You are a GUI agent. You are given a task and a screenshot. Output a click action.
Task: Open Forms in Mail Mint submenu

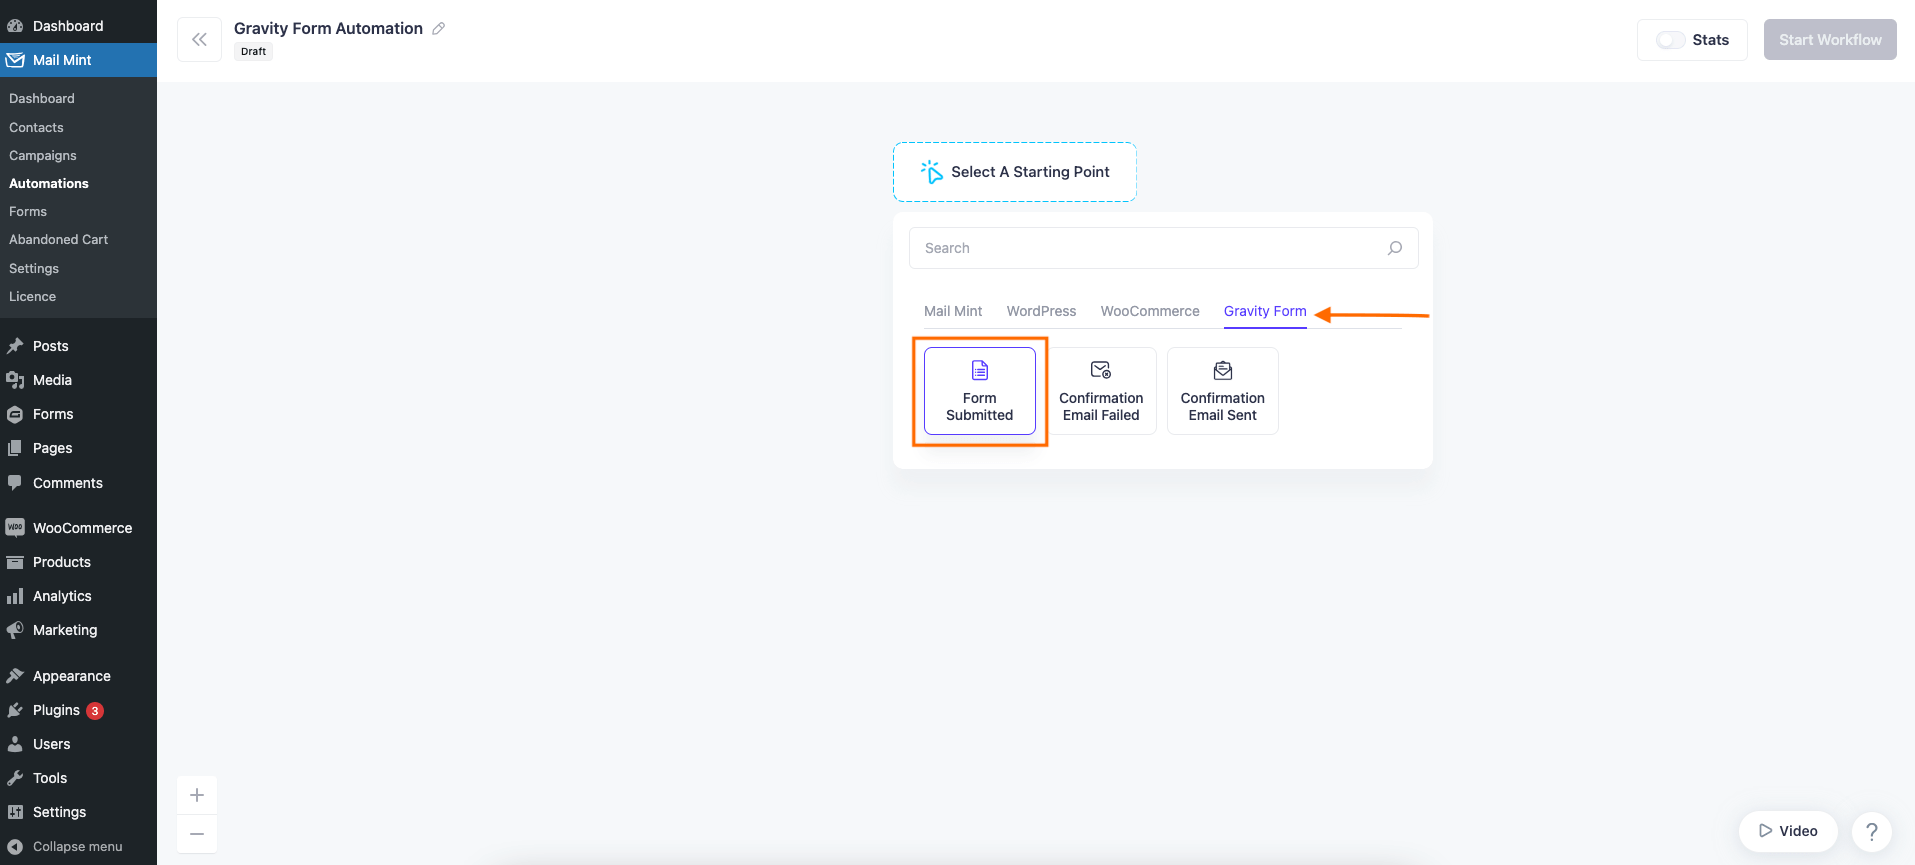[28, 211]
